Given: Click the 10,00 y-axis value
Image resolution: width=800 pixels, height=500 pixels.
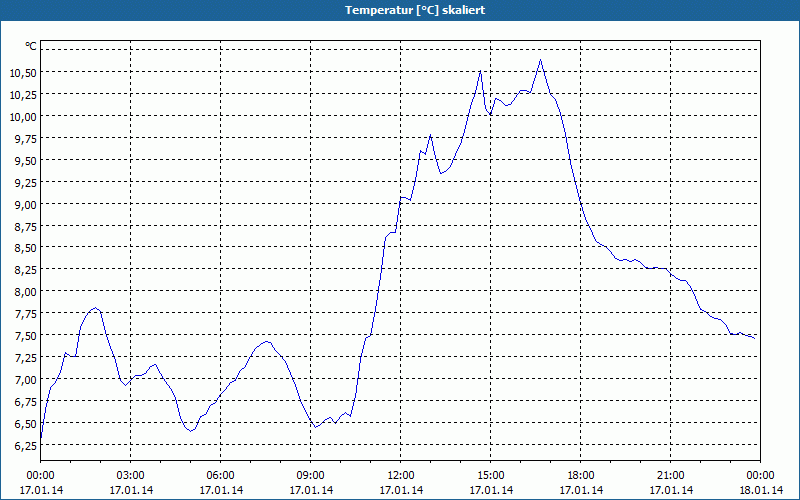Looking at the screenshot, I should (x=23, y=117).
